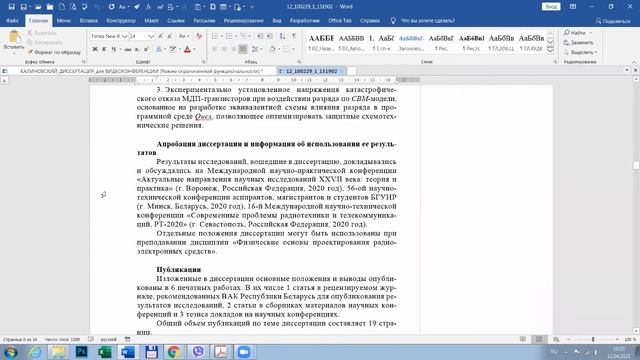Toggle subscript formatting
Screen dimensions: 640x360
tap(137, 49)
